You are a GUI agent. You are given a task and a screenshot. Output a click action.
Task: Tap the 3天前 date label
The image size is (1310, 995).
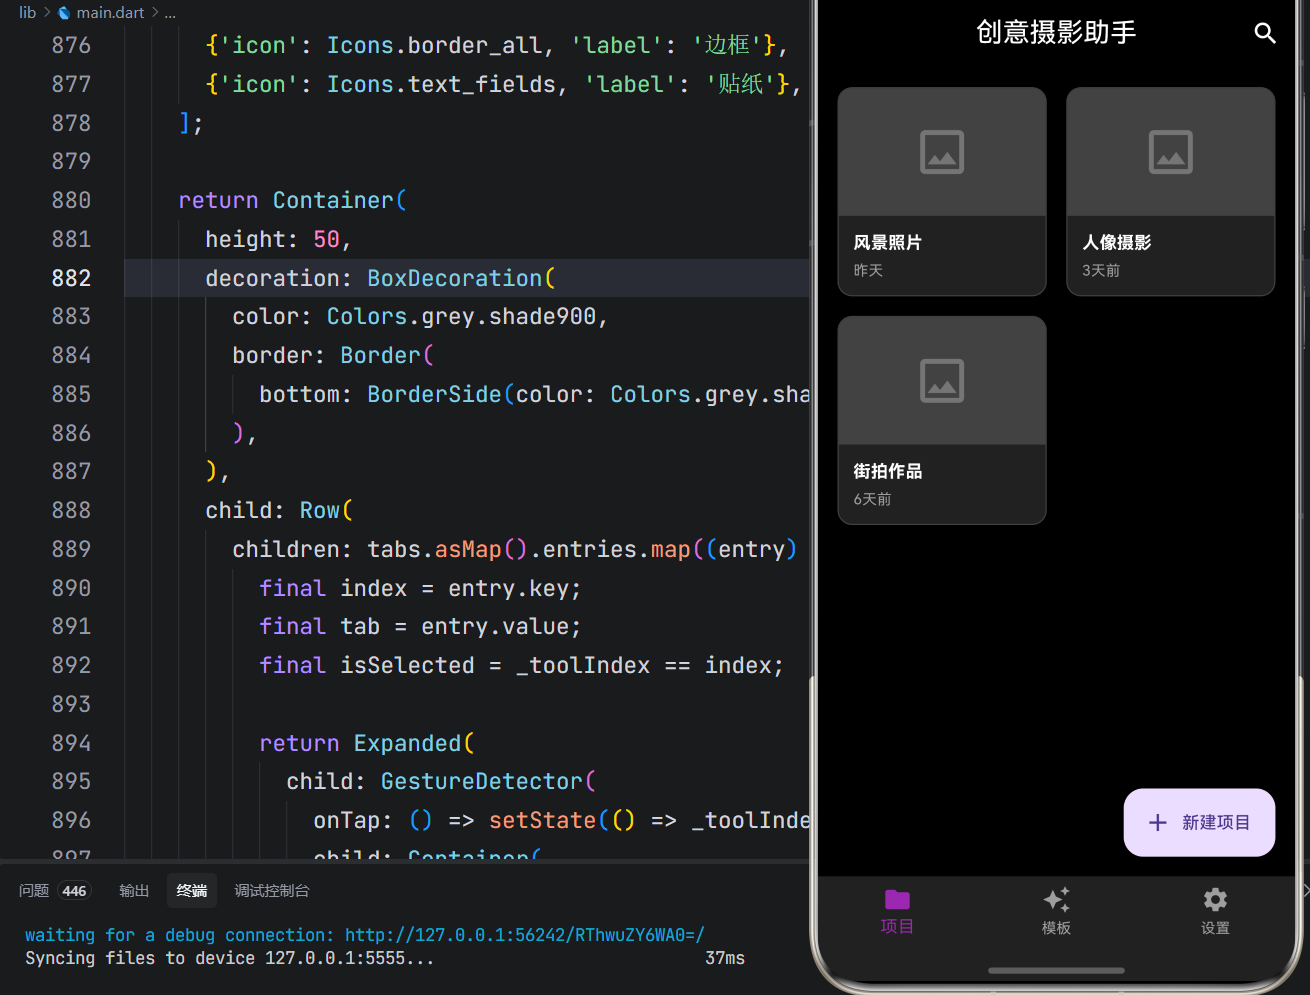pos(1101,270)
